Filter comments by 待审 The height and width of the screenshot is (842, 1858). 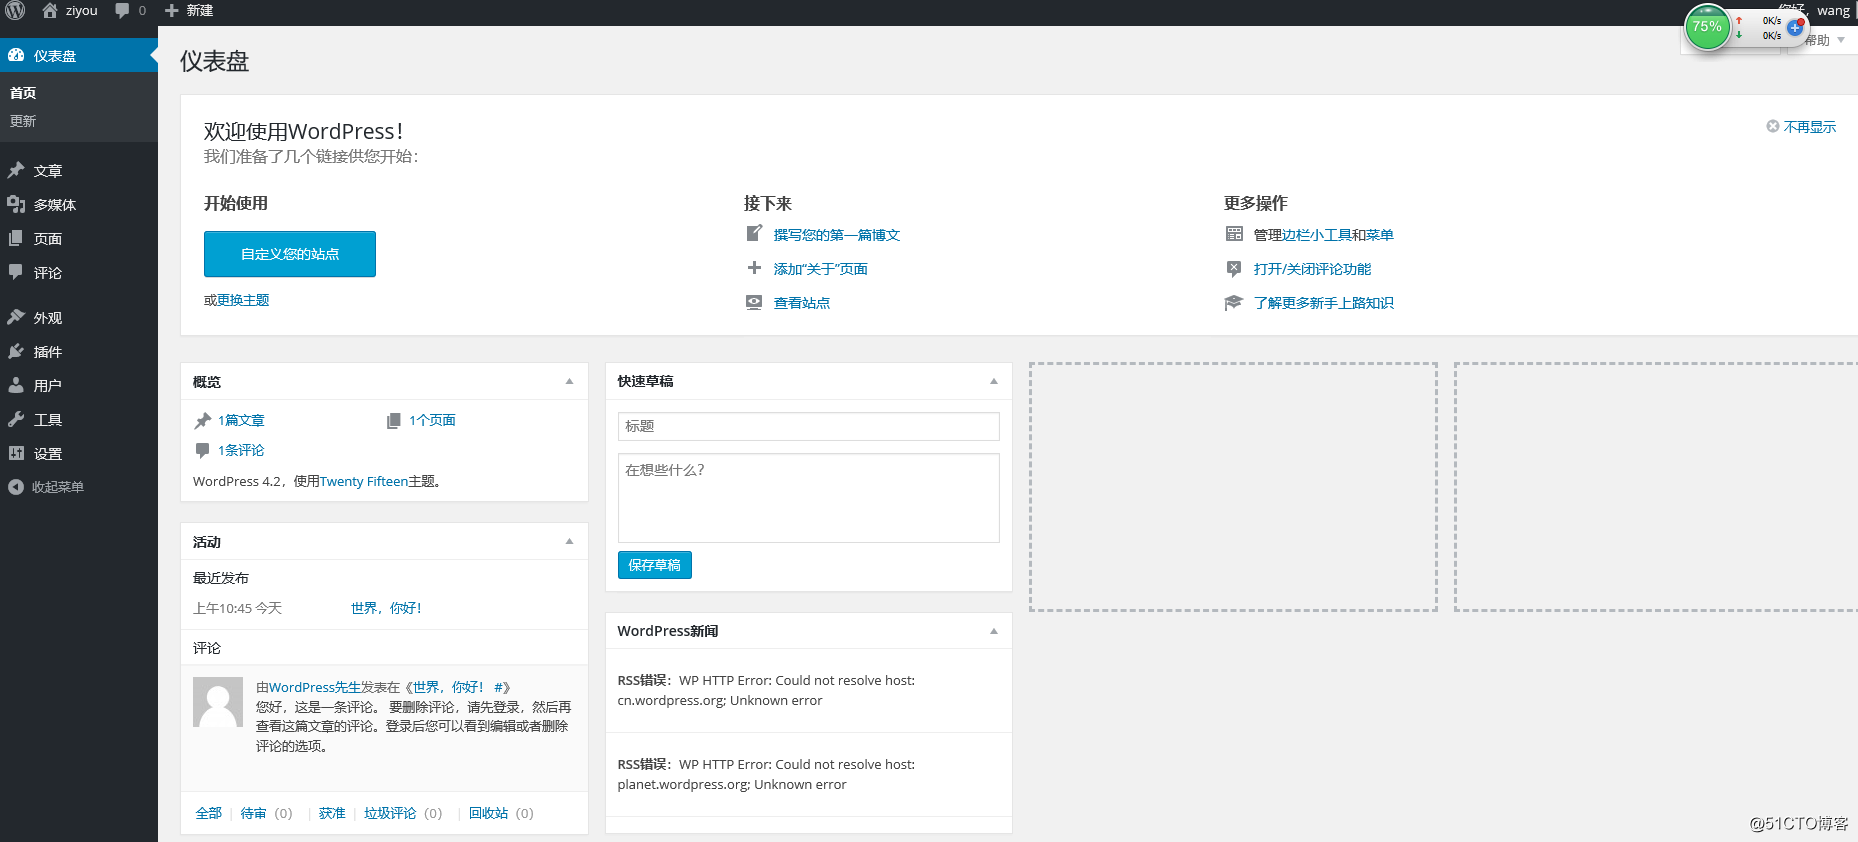point(254,813)
